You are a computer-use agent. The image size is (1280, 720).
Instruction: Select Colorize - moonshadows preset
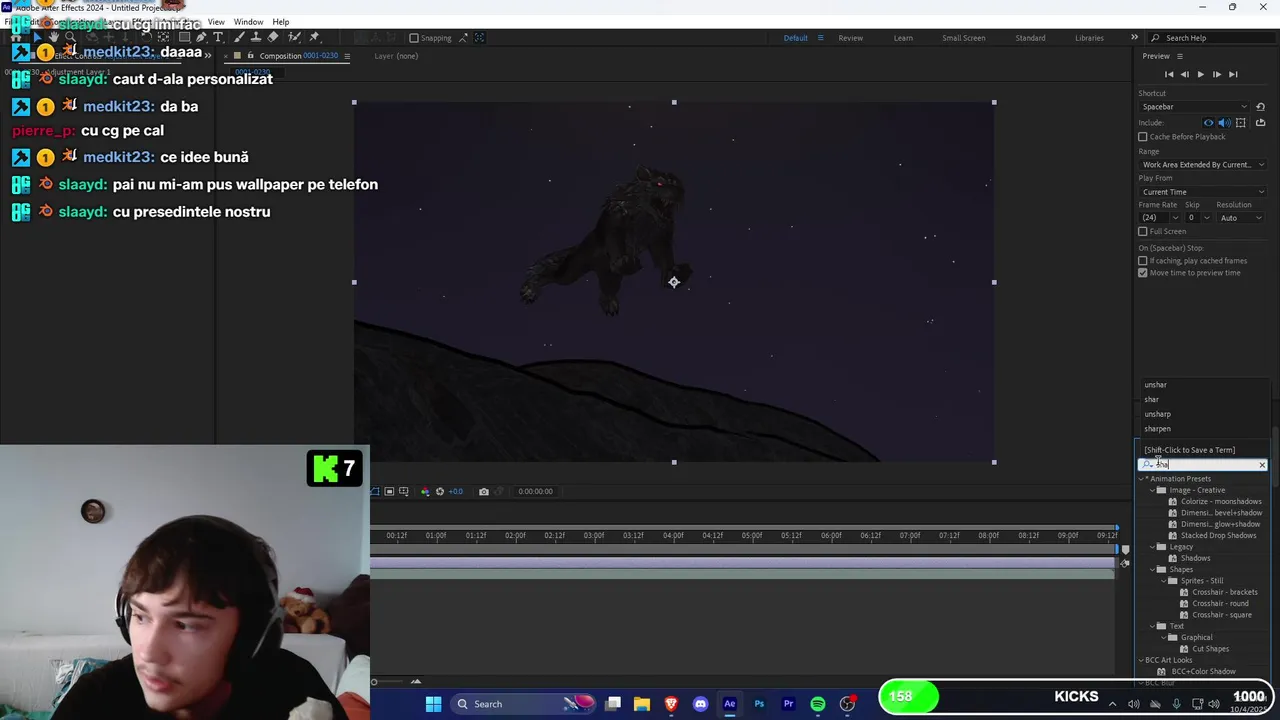[1221, 502]
